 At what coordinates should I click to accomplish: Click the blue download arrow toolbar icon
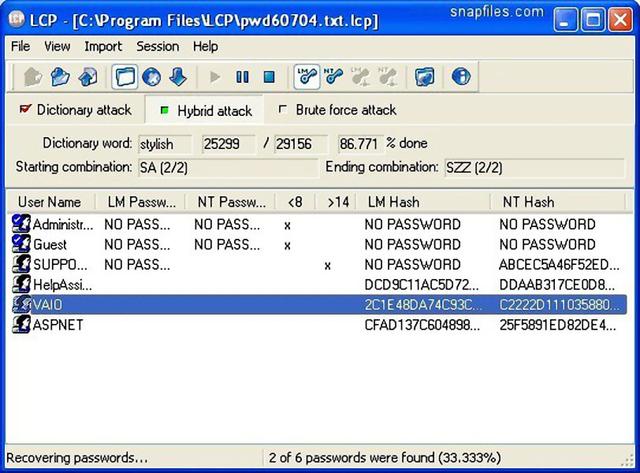[178, 77]
